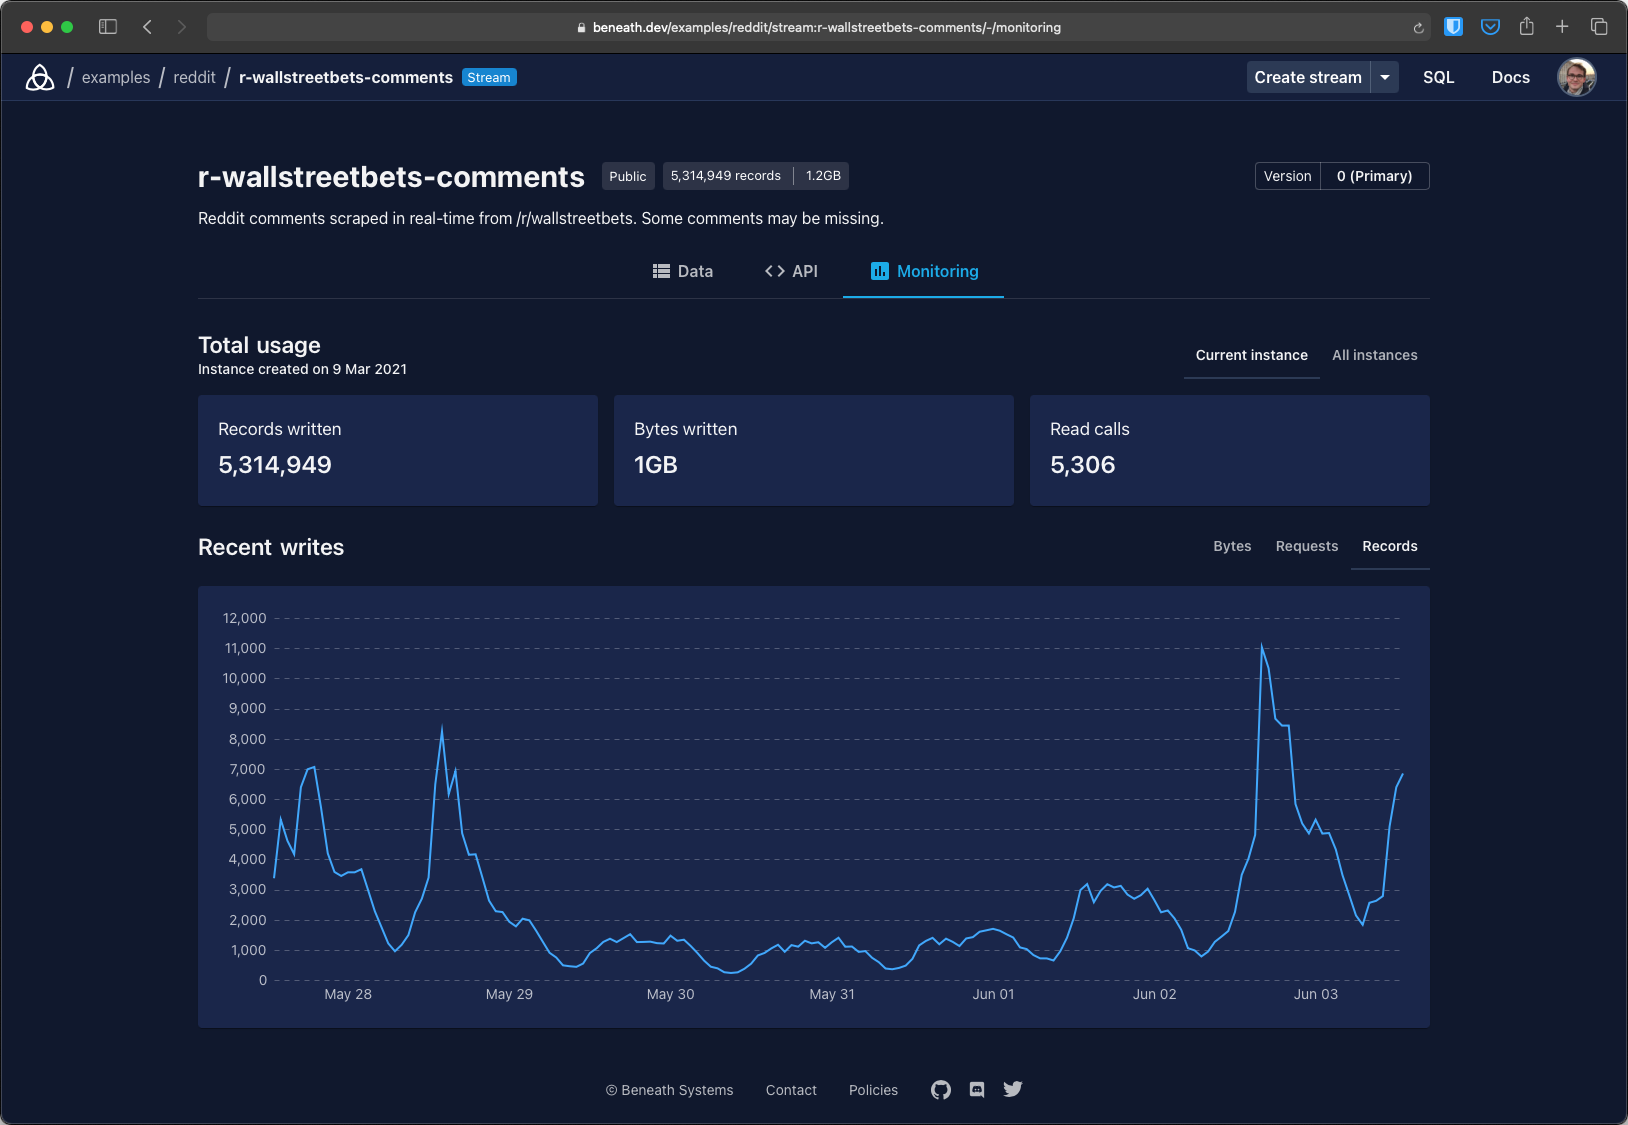
Task: Click the Stream badge label
Action: (489, 77)
